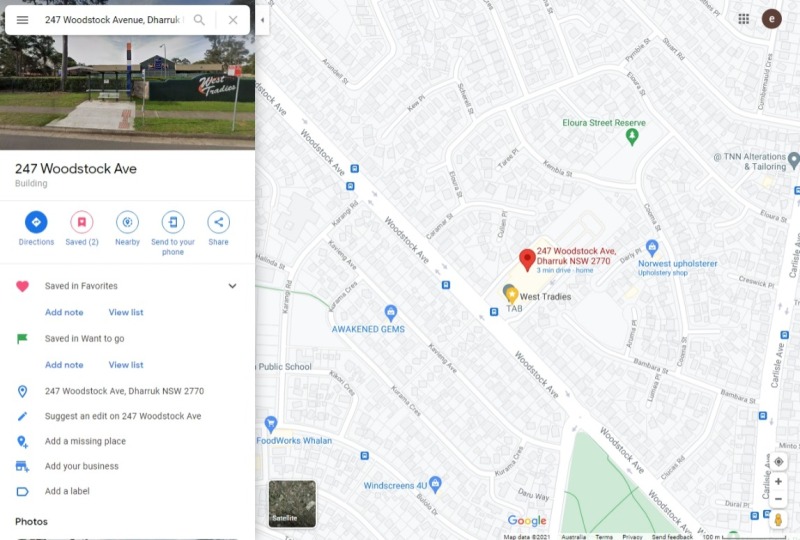Show your location on the map
The image size is (800, 540).
pos(779,461)
